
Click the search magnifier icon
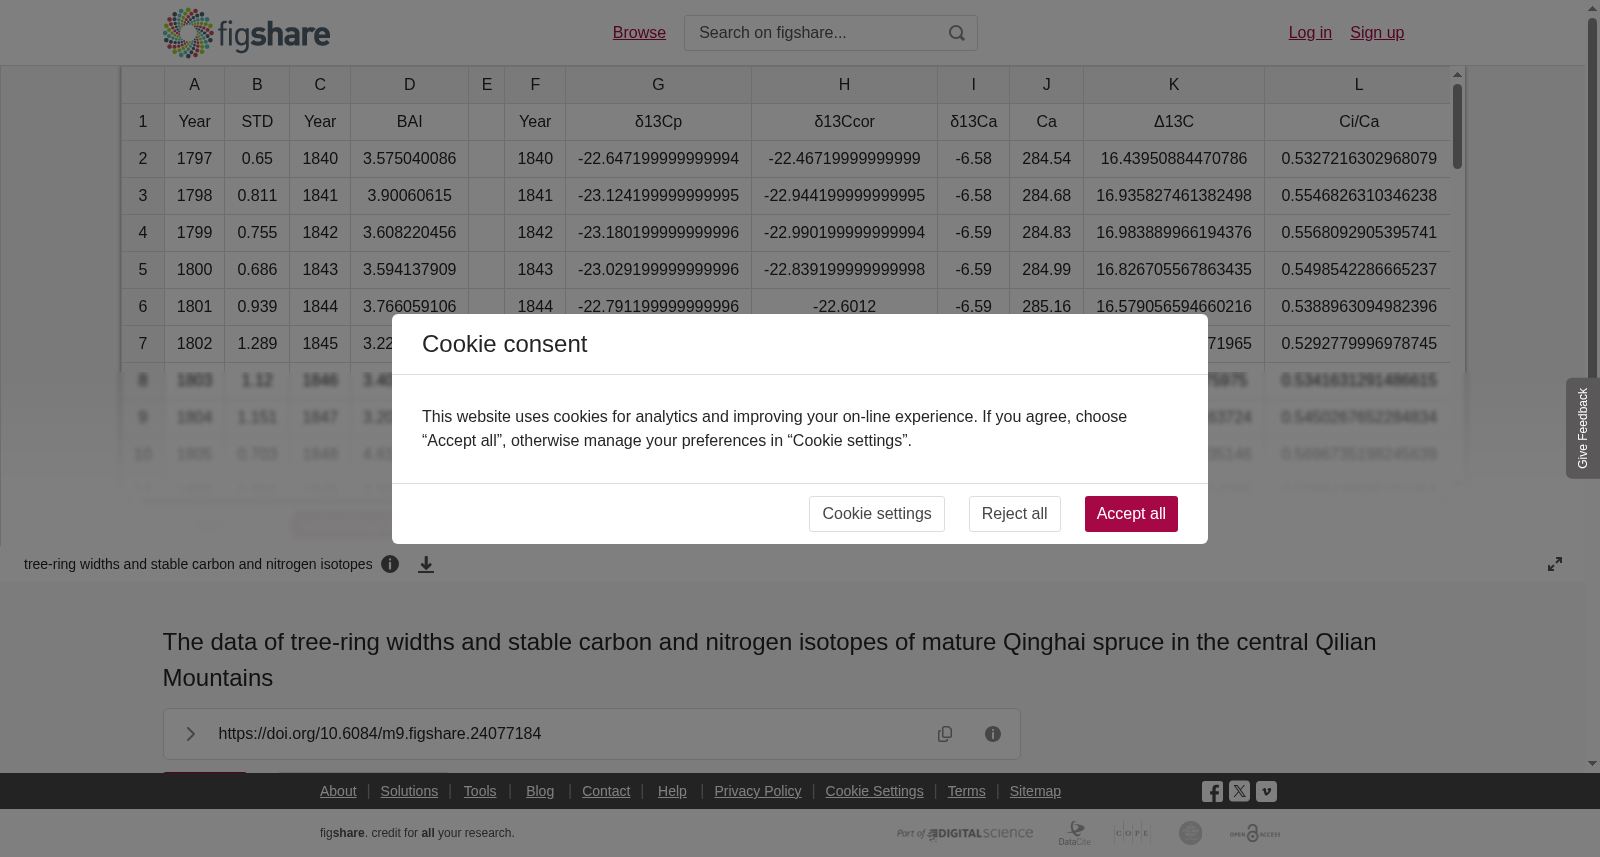[x=957, y=33]
